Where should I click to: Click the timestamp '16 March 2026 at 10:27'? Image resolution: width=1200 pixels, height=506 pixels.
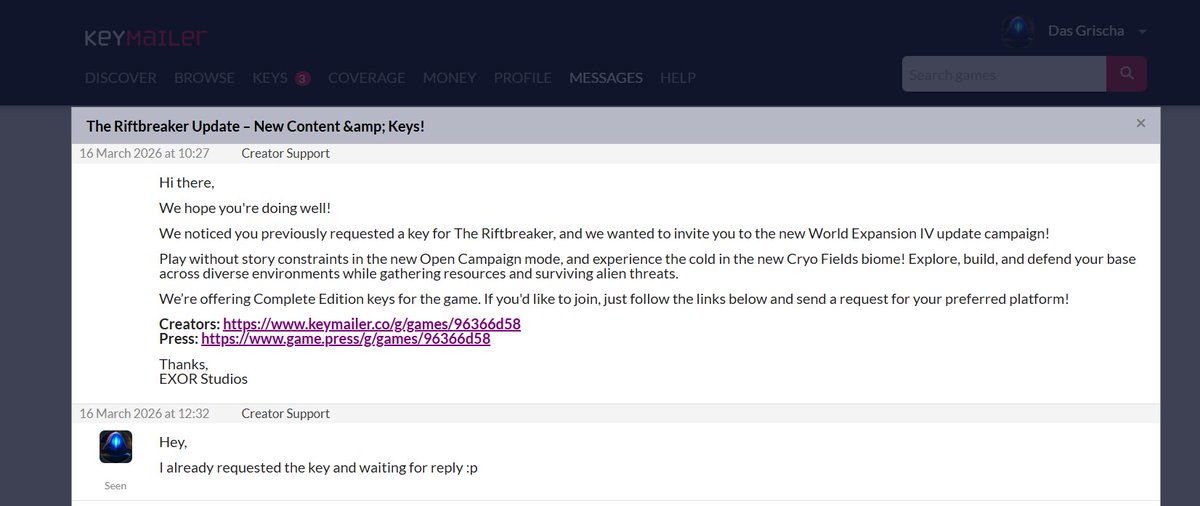tap(144, 153)
